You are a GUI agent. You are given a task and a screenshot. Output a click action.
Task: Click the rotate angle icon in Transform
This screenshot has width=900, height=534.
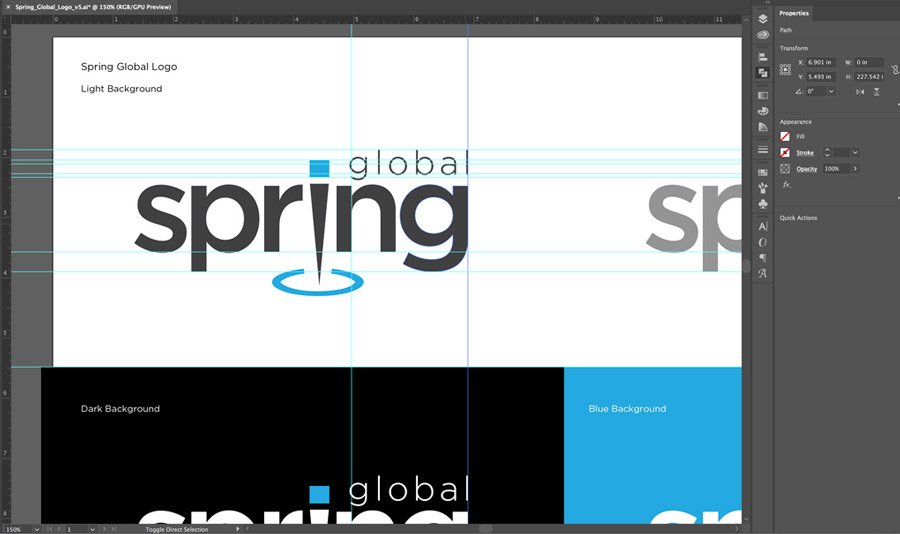tap(799, 91)
